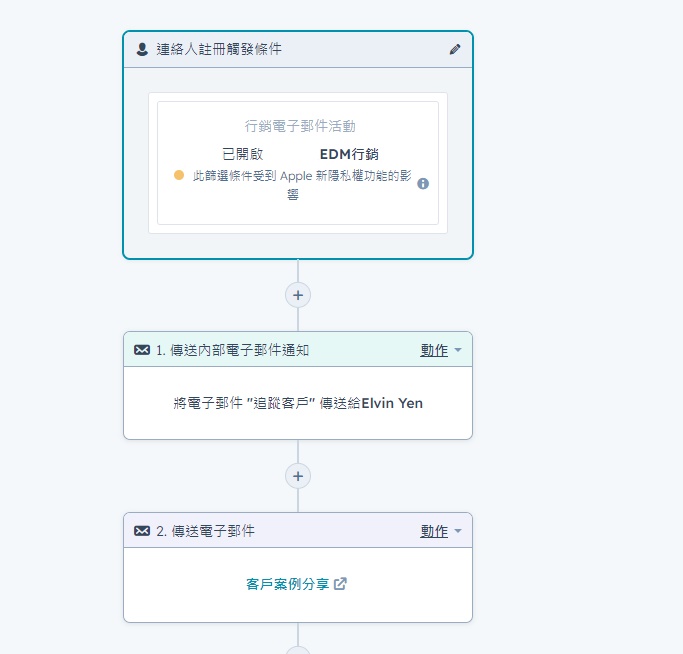Click the orange warning dot in filter card

click(179, 175)
